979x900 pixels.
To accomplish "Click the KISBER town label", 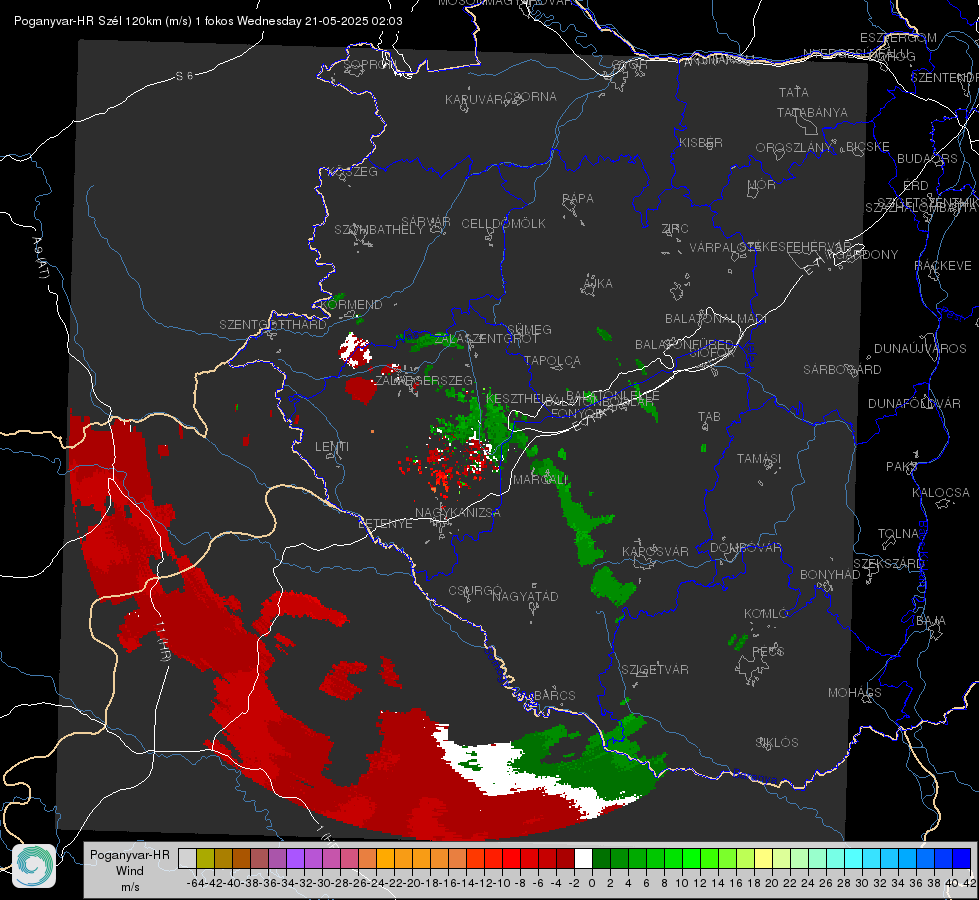I will 701,142.
